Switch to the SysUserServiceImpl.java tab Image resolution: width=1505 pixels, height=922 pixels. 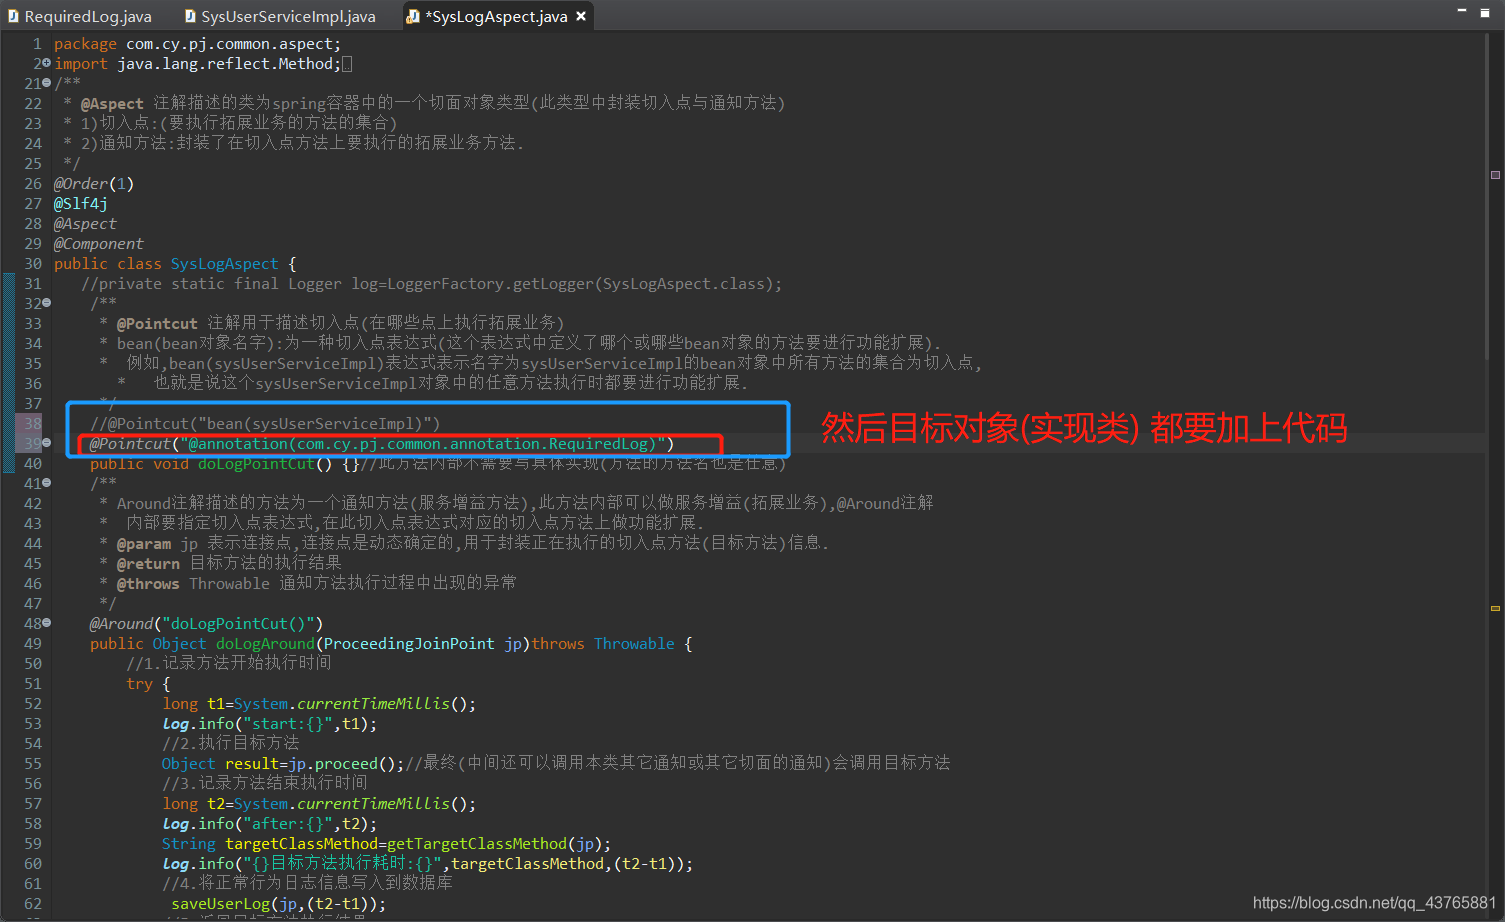click(280, 16)
